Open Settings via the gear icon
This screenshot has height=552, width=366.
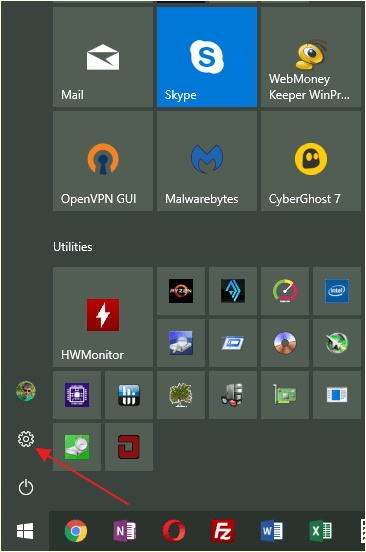(26, 439)
